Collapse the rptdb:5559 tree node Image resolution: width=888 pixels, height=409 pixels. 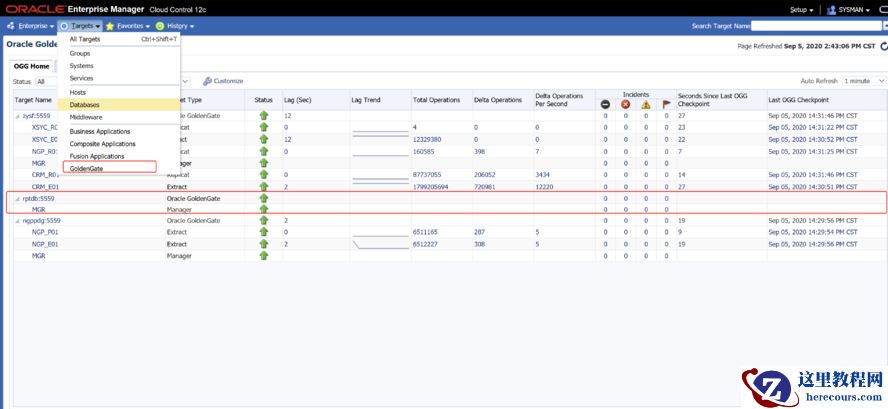[x=17, y=198]
